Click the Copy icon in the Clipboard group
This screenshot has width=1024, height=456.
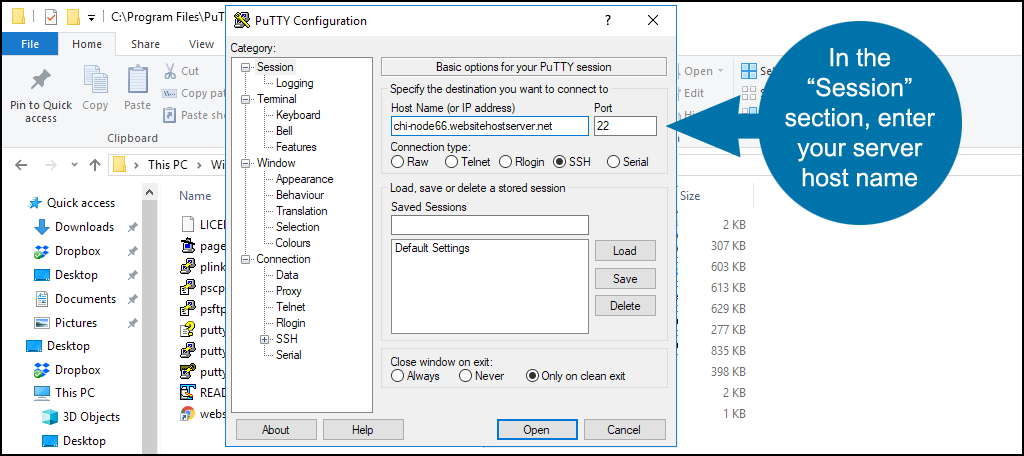tap(95, 80)
